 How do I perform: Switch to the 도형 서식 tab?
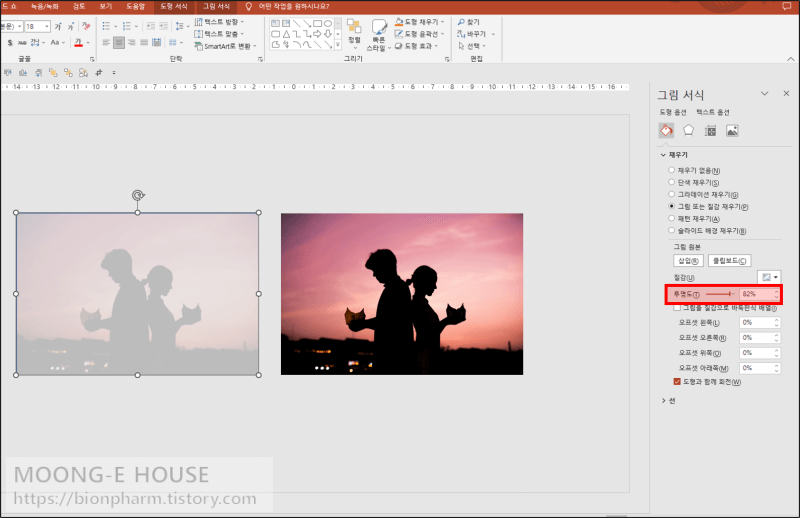tap(174, 6)
